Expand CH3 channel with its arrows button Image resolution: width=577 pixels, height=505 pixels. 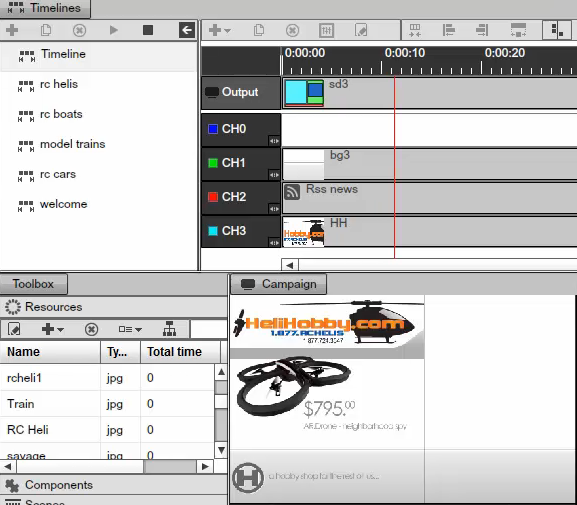point(274,243)
